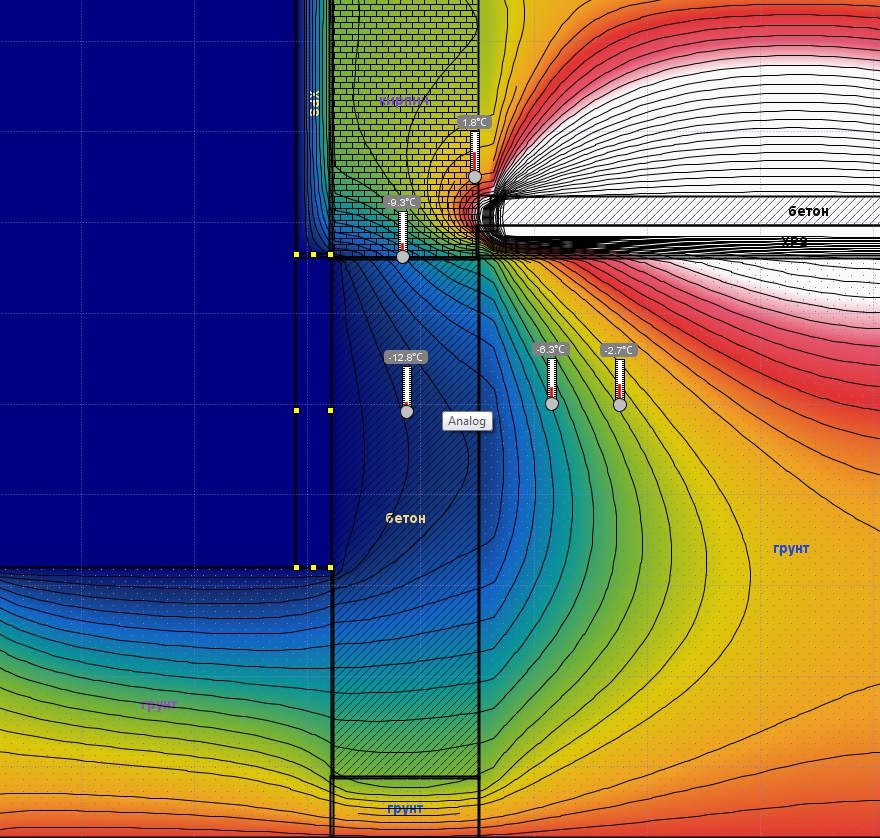The image size is (880, 838).
Task: Click the -12.8°C temperature readout label
Action: [406, 358]
